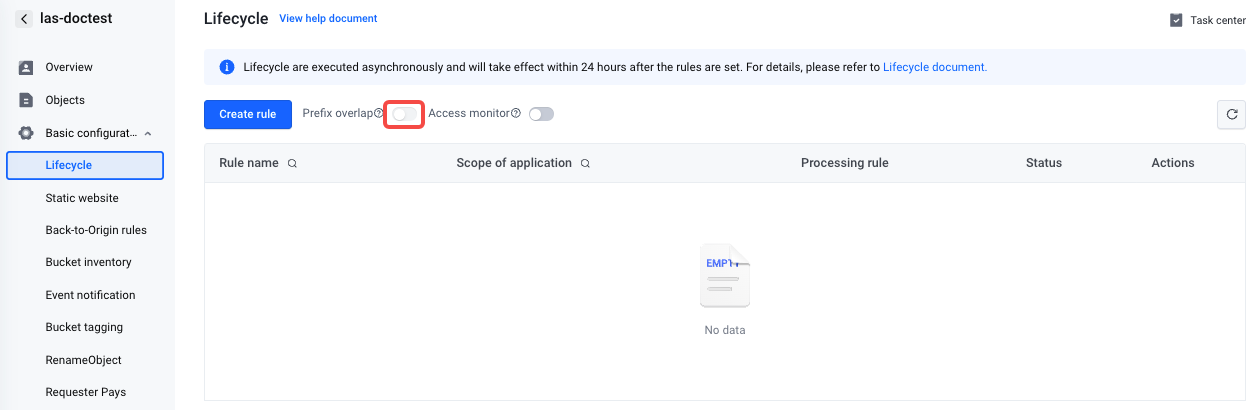The height and width of the screenshot is (410, 1257).
Task: Click the Task center checklist icon
Action: pyautogui.click(x=1176, y=20)
